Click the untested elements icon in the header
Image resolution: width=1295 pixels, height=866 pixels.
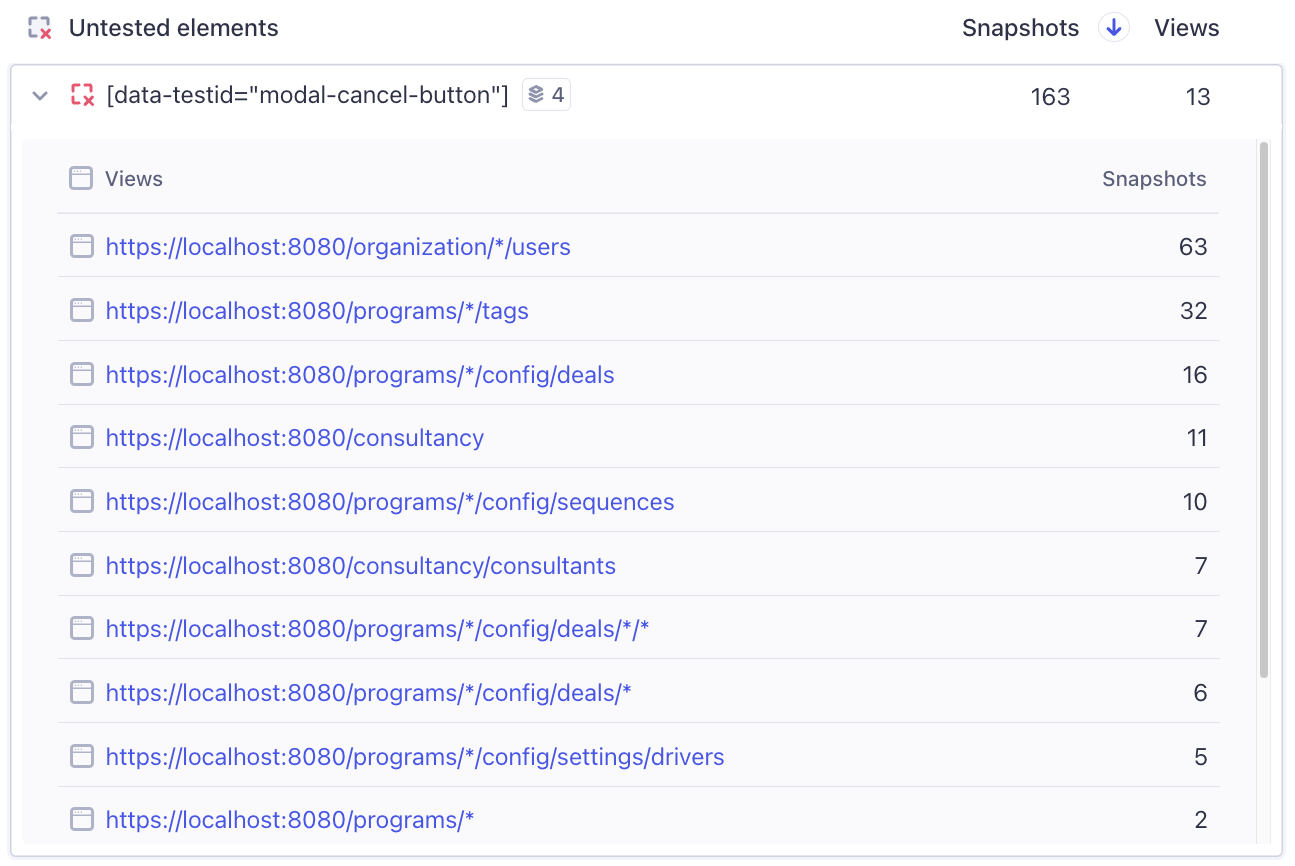40,28
